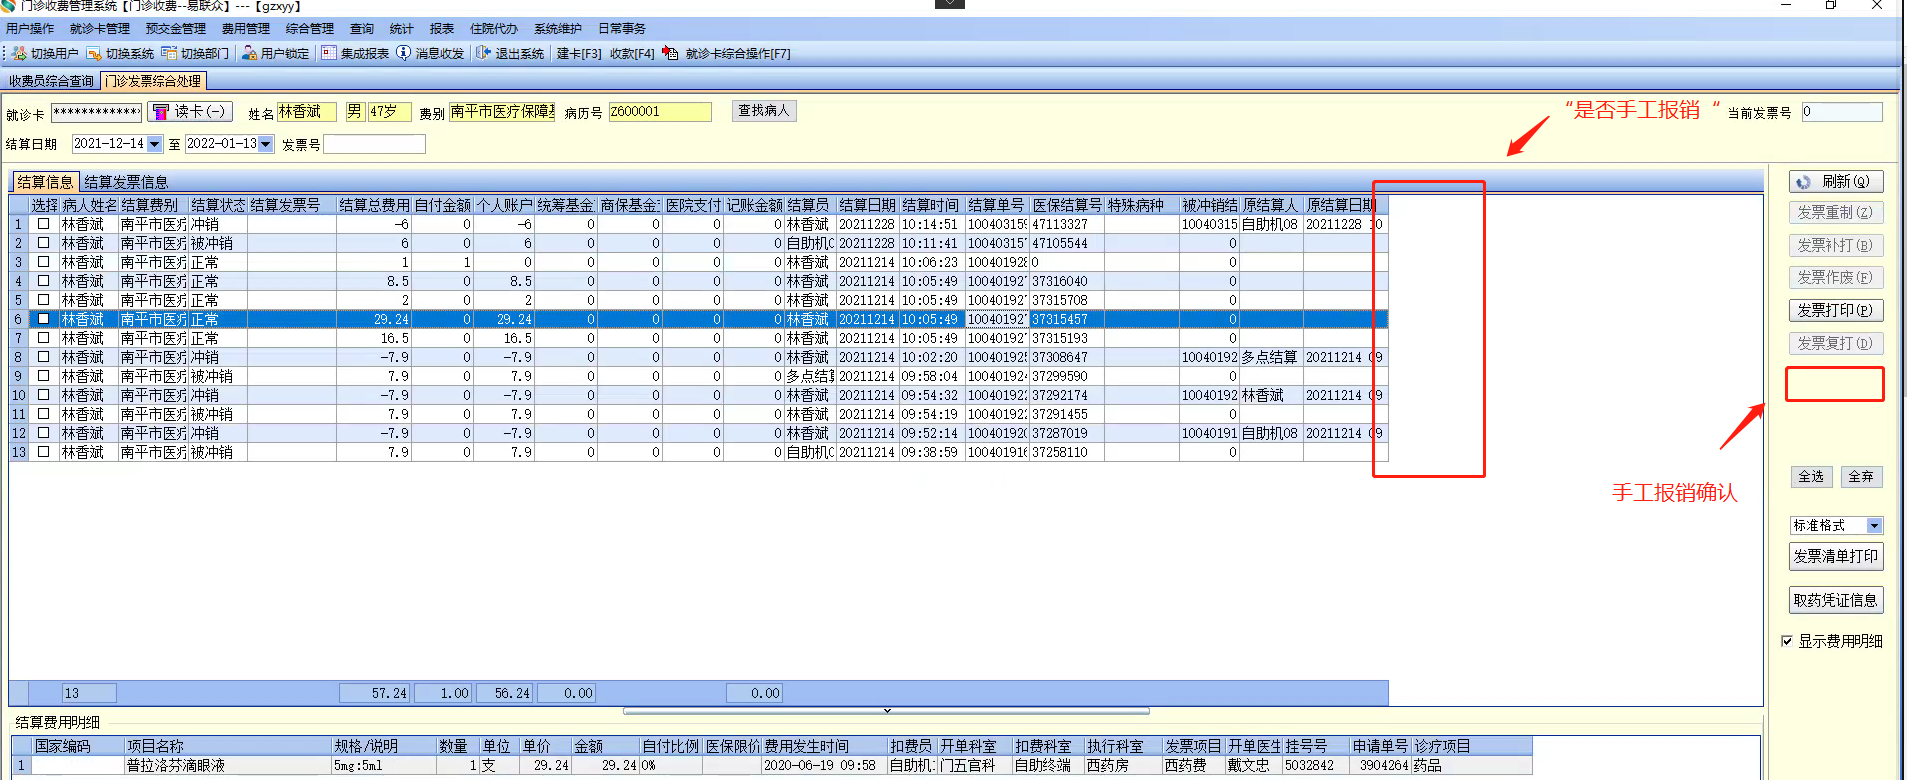Image resolution: width=1907 pixels, height=780 pixels.
Task: Click the 发票号 input field
Action: 375,144
